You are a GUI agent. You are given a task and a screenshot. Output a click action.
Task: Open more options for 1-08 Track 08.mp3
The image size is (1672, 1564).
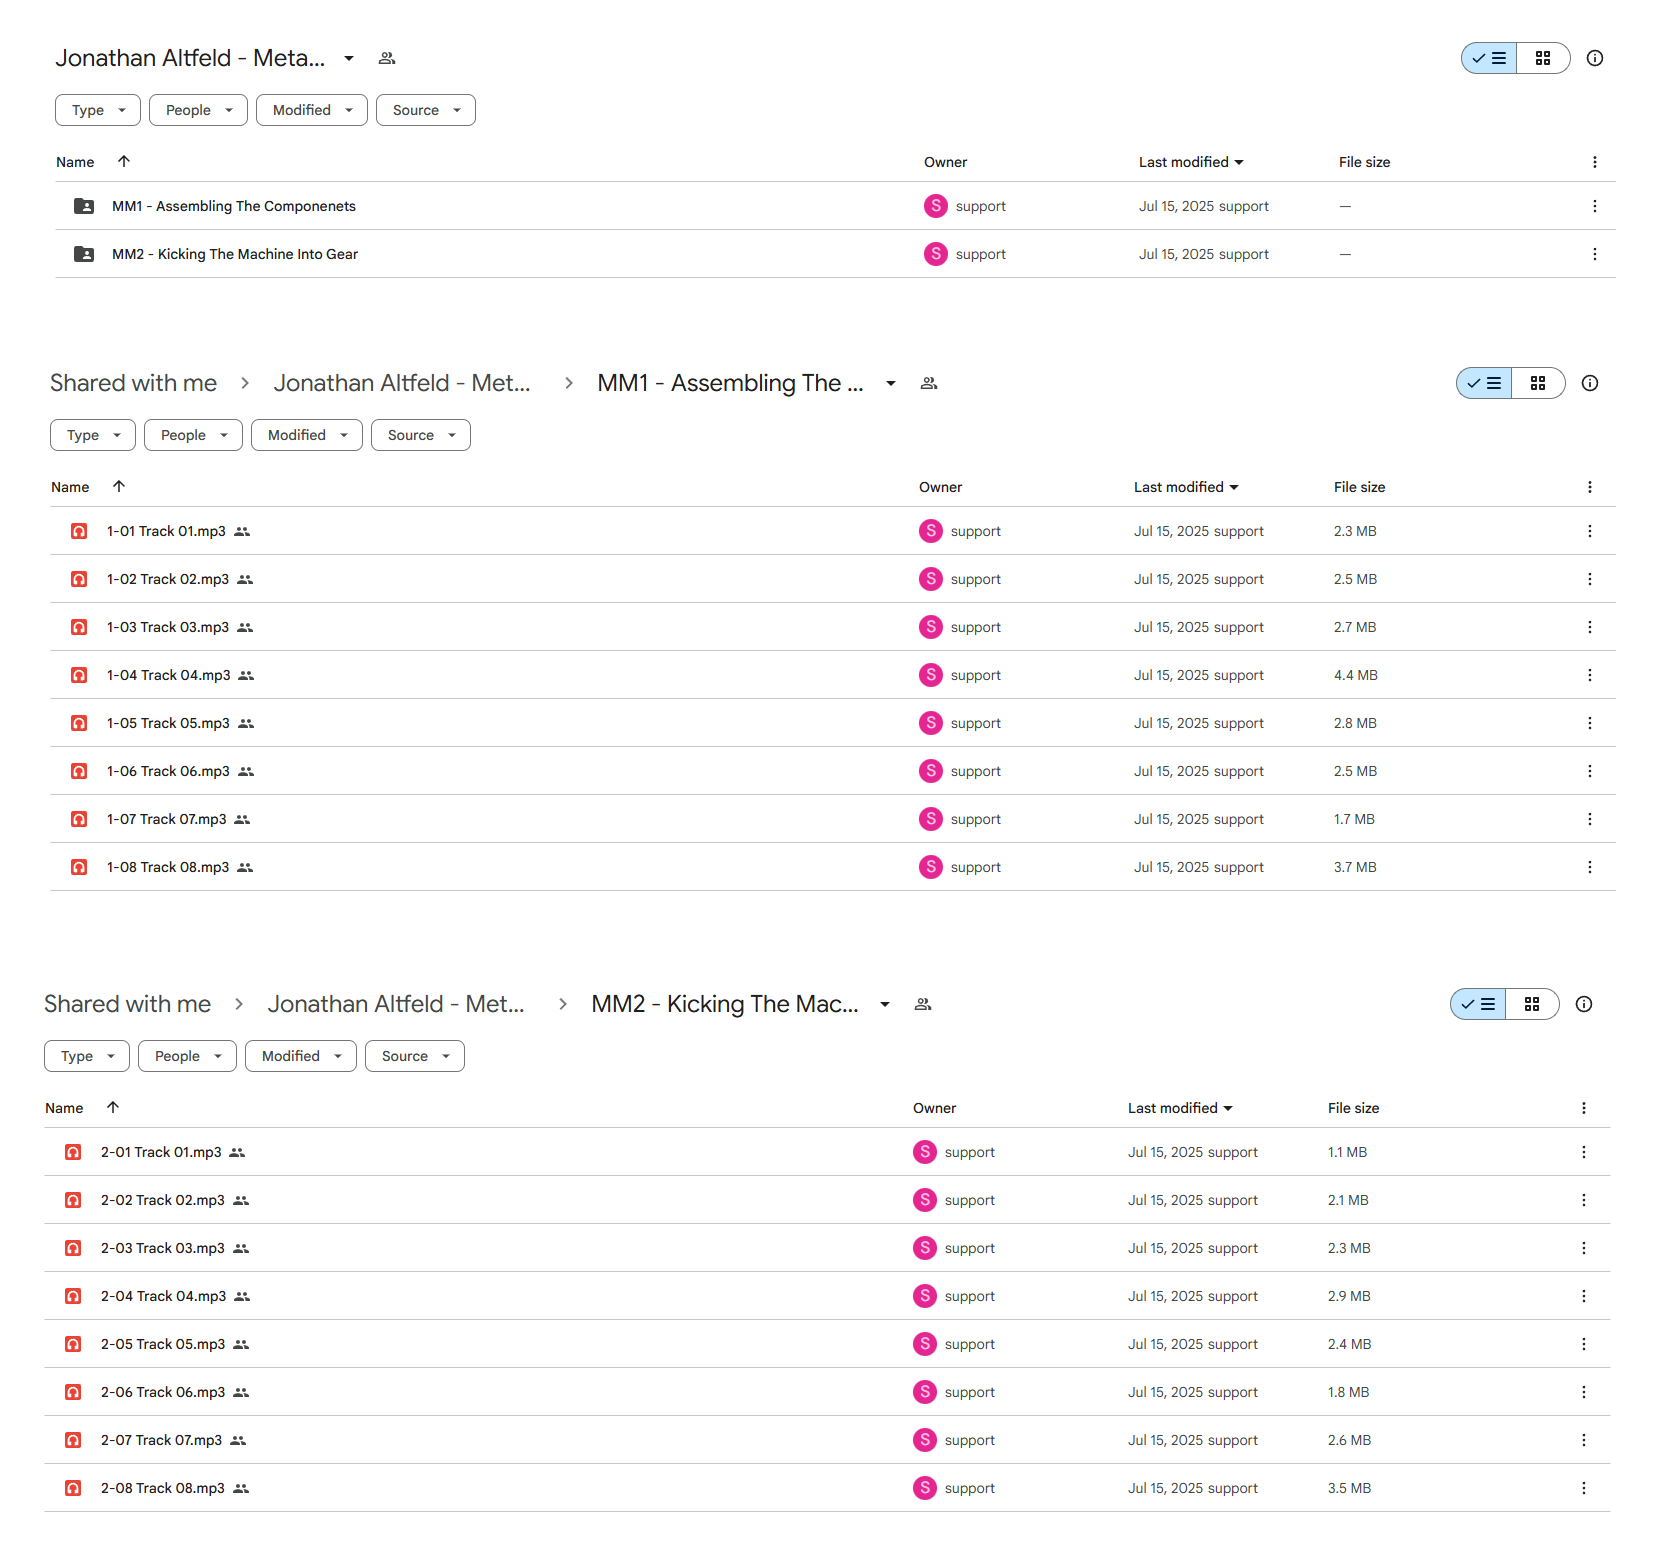click(1590, 867)
